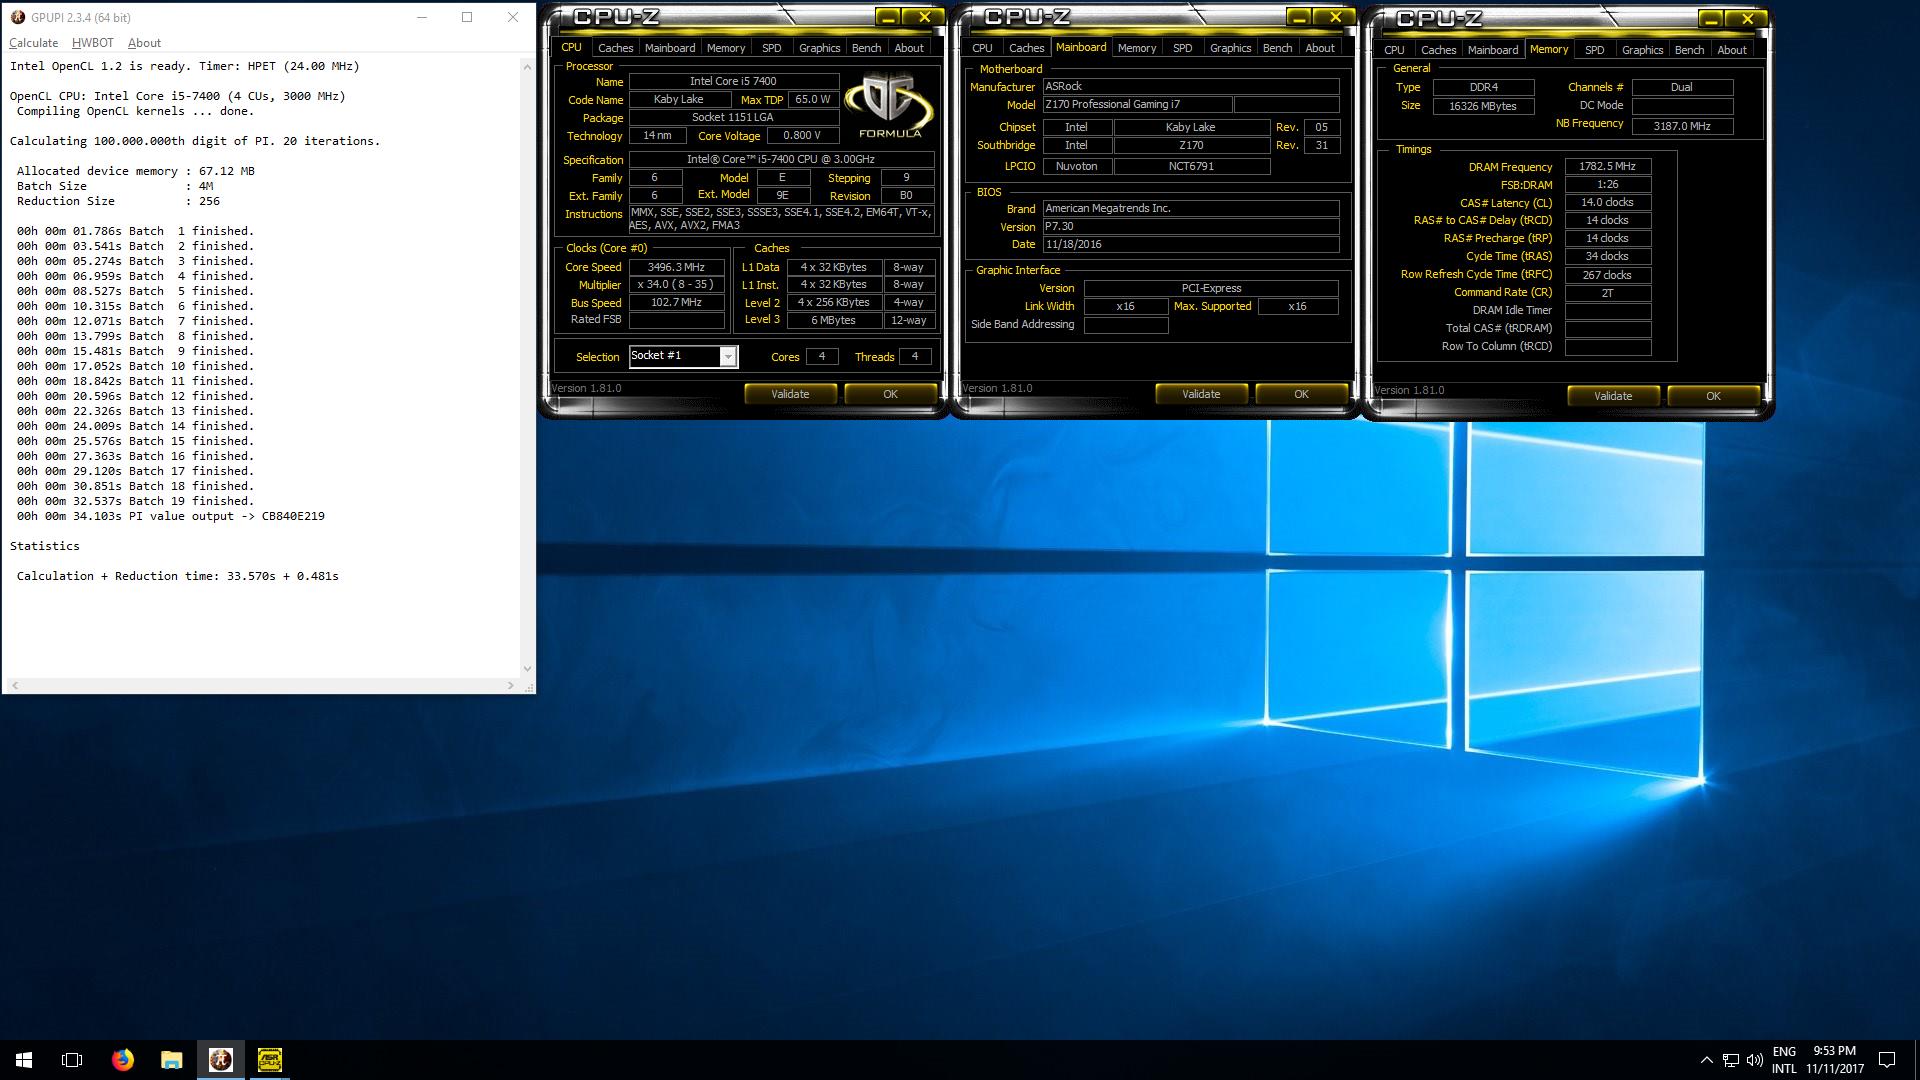Screen dimensions: 1920x1080
Task: Close the GPUPI window
Action: (513, 17)
